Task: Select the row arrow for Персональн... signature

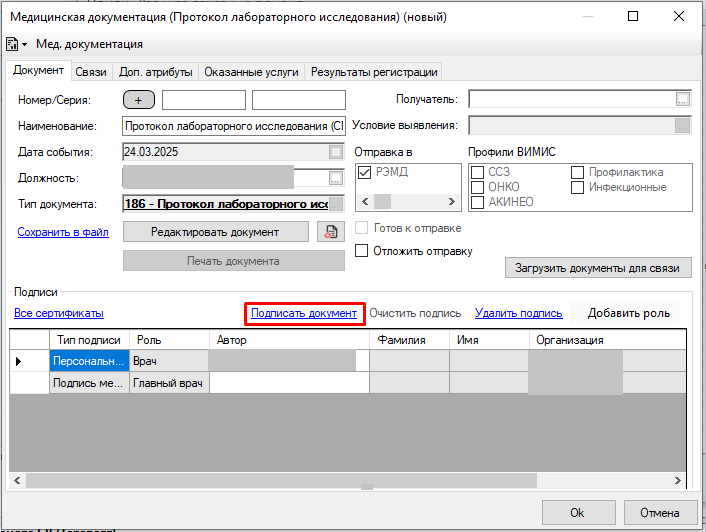Action: 18,361
